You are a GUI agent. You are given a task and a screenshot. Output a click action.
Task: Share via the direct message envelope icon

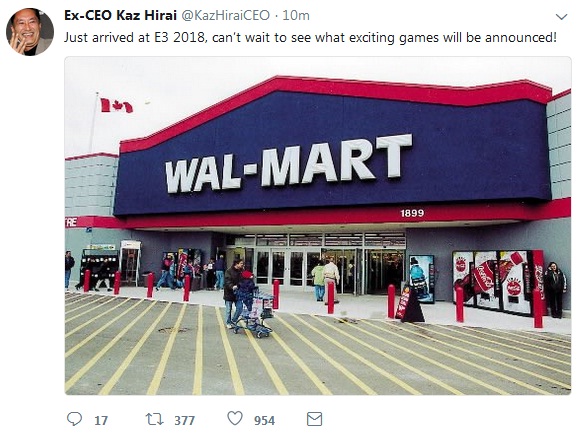314,419
